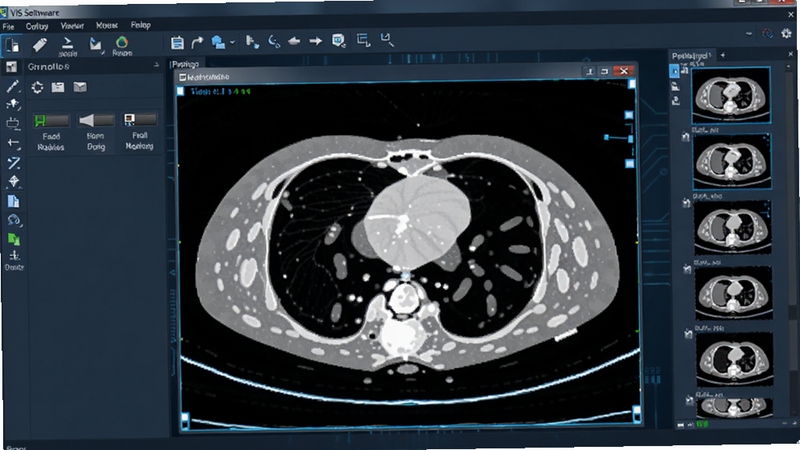The height and width of the screenshot is (450, 800).
Task: Click the flag-with-drop toolbar icon
Action: tap(252, 41)
